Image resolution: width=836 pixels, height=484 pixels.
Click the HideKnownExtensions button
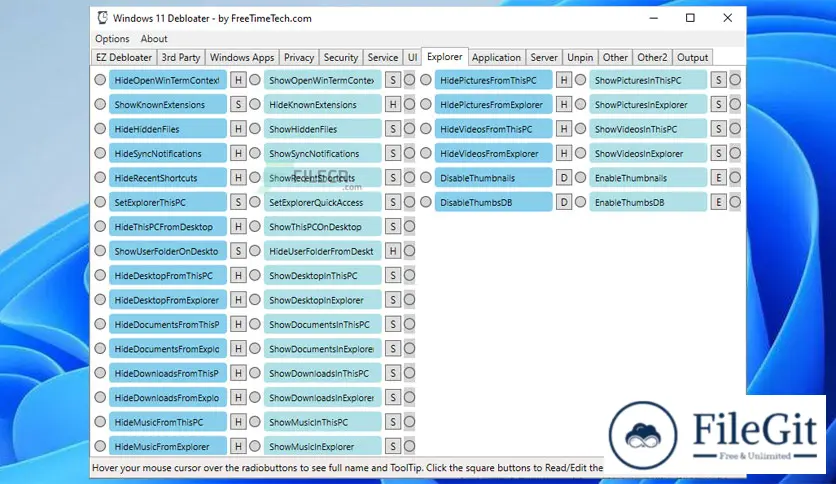coord(323,105)
